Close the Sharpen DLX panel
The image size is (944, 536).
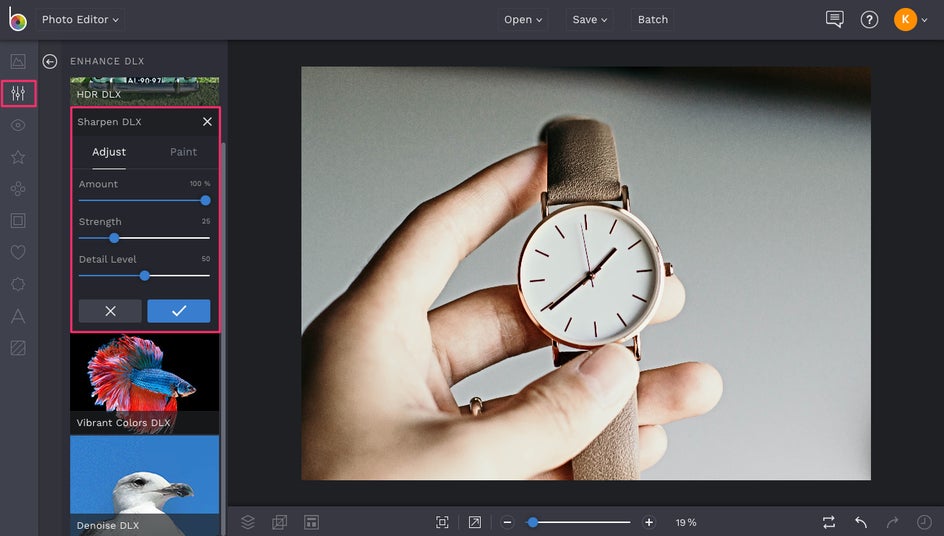[207, 122]
